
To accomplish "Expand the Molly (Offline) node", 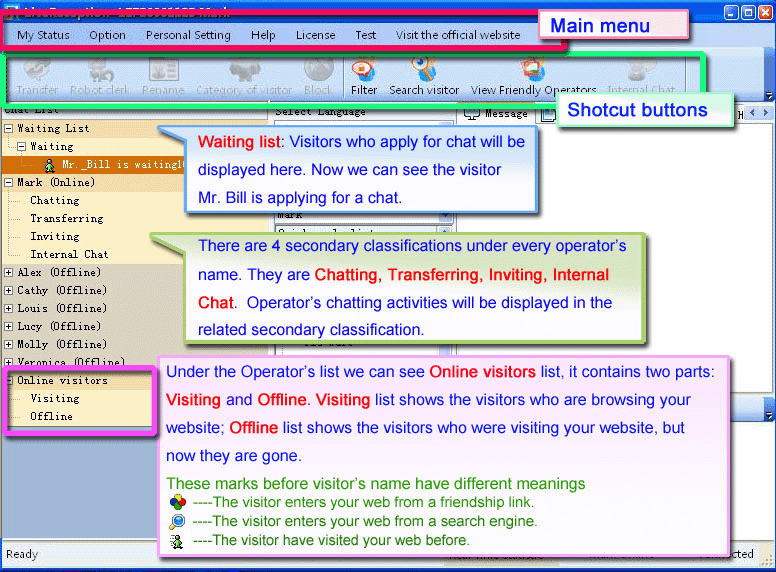I will [8, 344].
